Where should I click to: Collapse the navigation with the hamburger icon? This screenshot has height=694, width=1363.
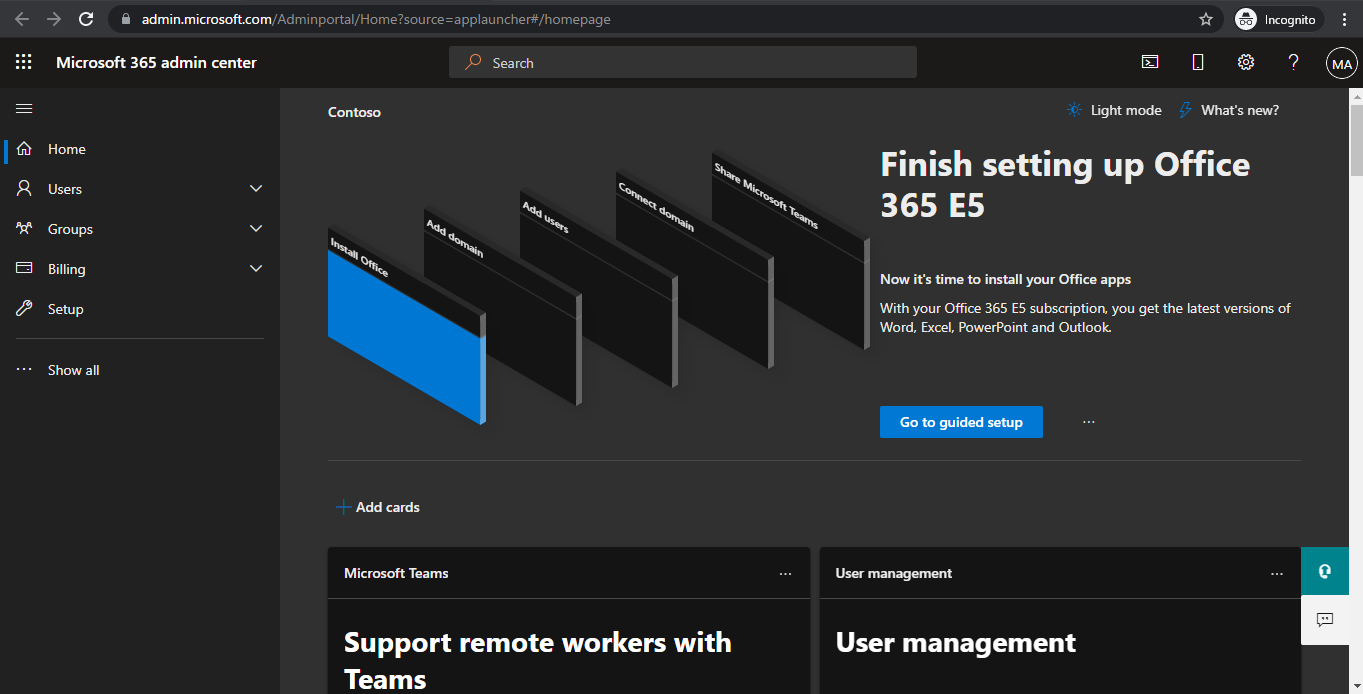[x=24, y=108]
